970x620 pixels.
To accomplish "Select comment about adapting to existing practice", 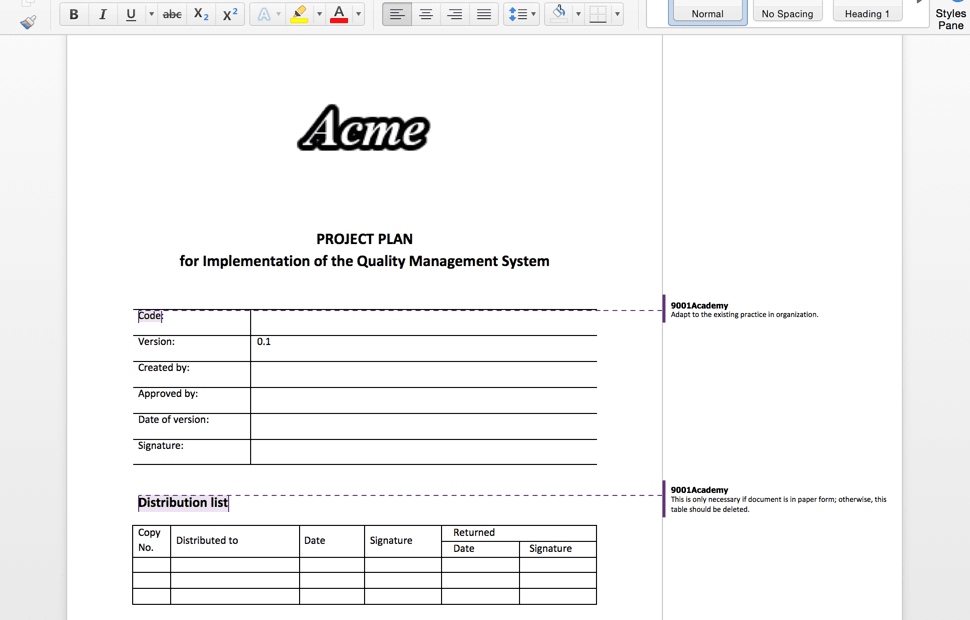I will coord(744,310).
